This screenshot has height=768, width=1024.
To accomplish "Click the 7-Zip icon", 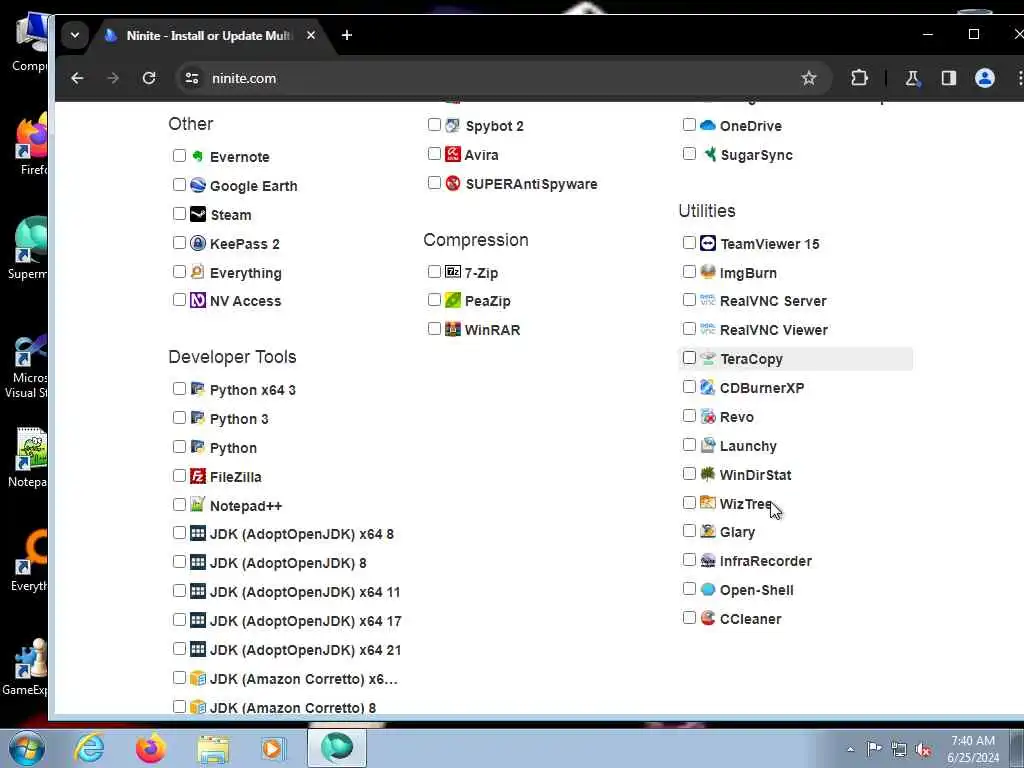I will click(453, 271).
